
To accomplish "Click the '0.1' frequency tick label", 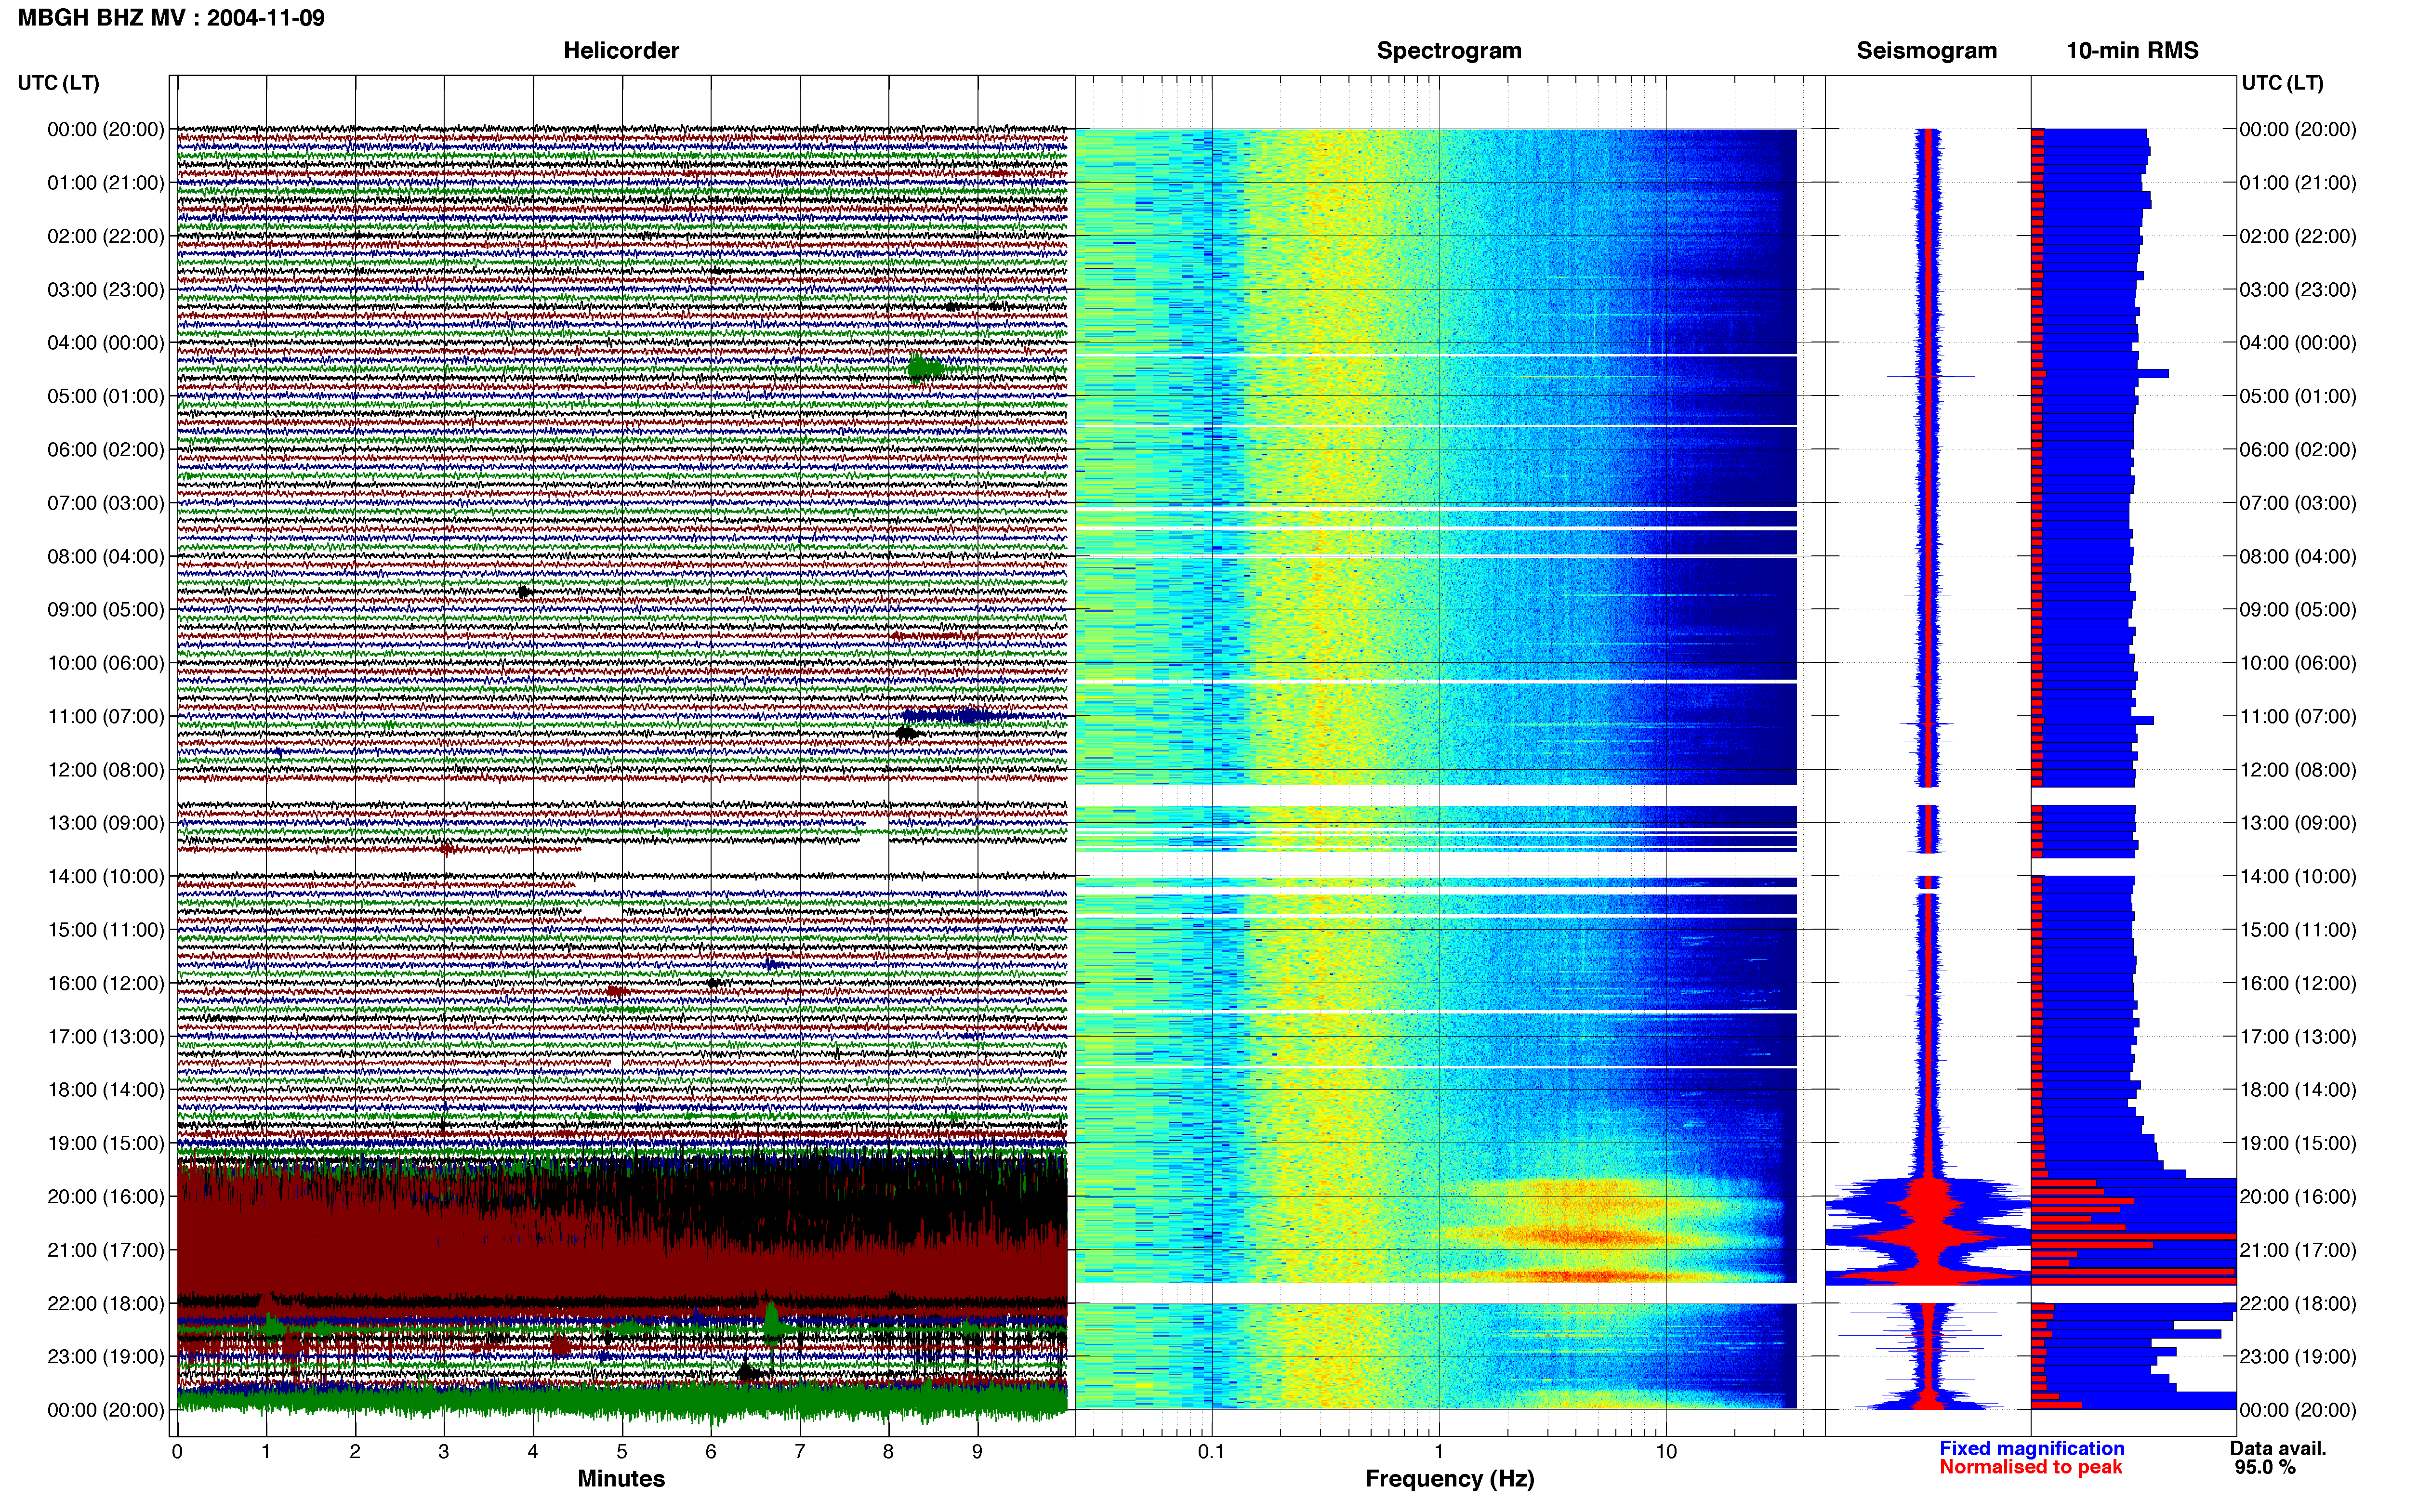I will (1211, 1451).
